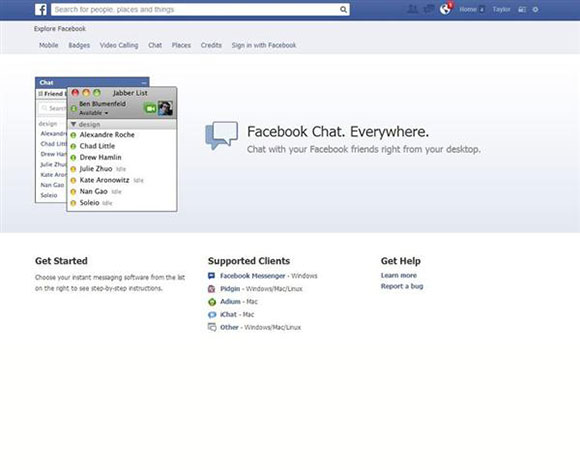Click idle status dot beside Kate Aronowitz
This screenshot has height=470, width=580.
pyautogui.click(x=73, y=180)
